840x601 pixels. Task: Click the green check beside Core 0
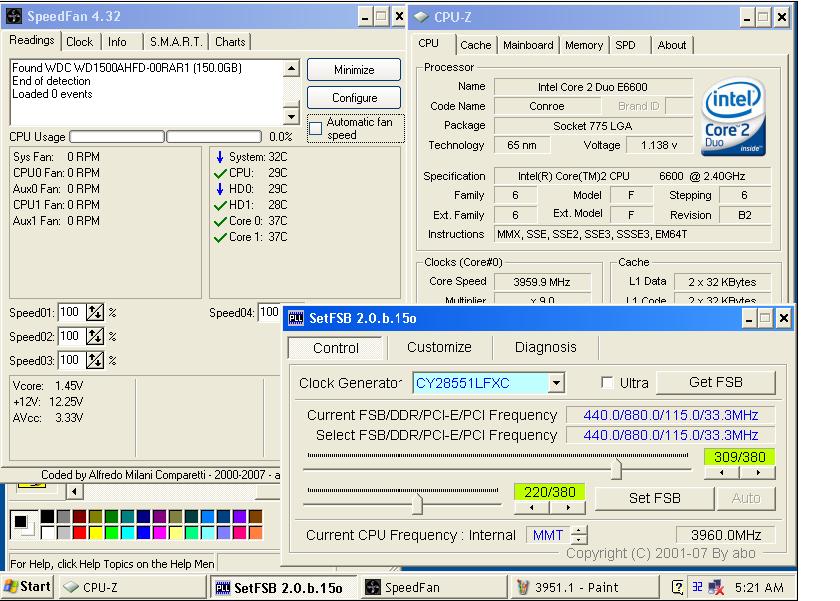tap(220, 221)
